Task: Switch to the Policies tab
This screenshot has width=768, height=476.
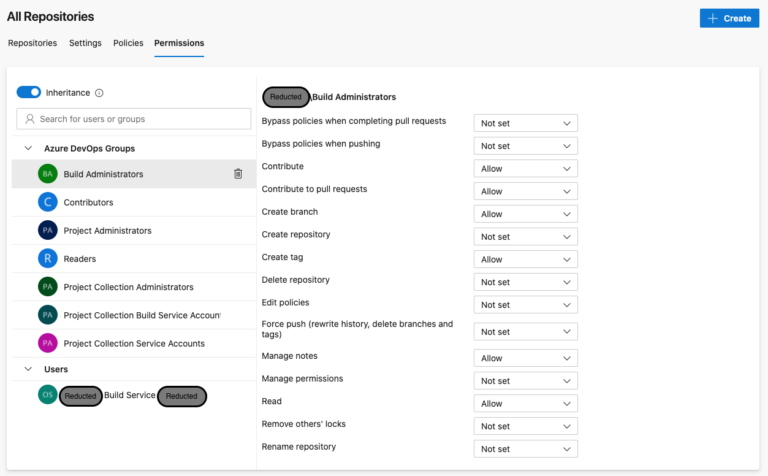Action: pos(128,43)
